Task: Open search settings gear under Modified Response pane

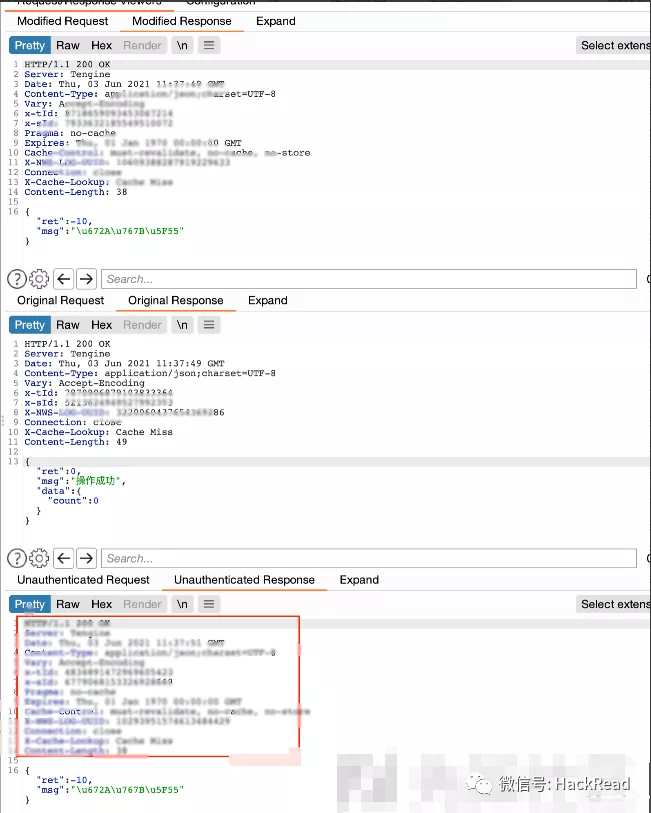Action: tap(39, 279)
